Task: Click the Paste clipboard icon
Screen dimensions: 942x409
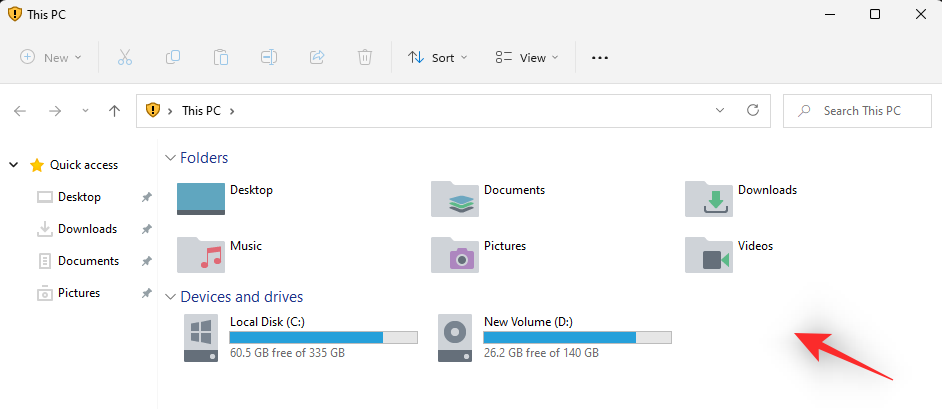Action: (220, 58)
